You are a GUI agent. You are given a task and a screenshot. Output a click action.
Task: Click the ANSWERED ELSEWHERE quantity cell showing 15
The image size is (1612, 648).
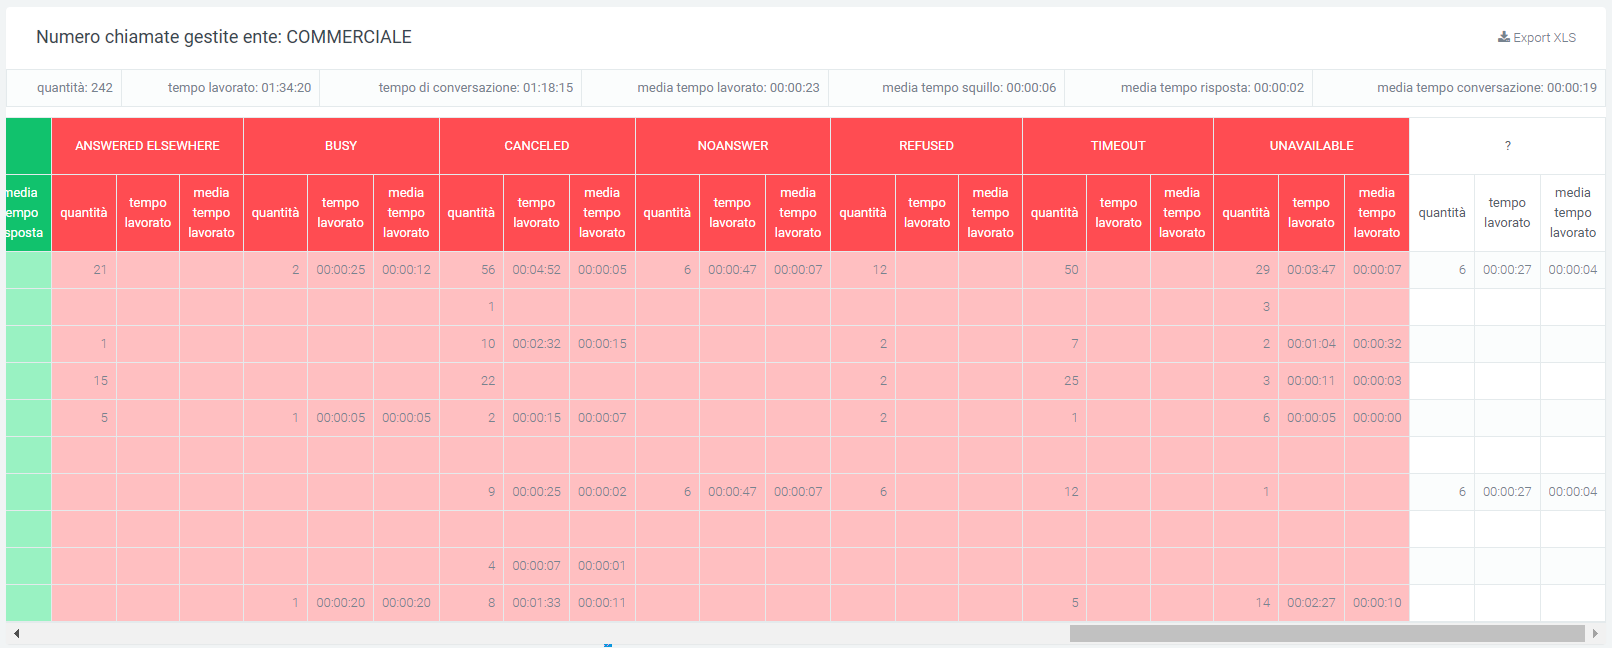point(84,381)
